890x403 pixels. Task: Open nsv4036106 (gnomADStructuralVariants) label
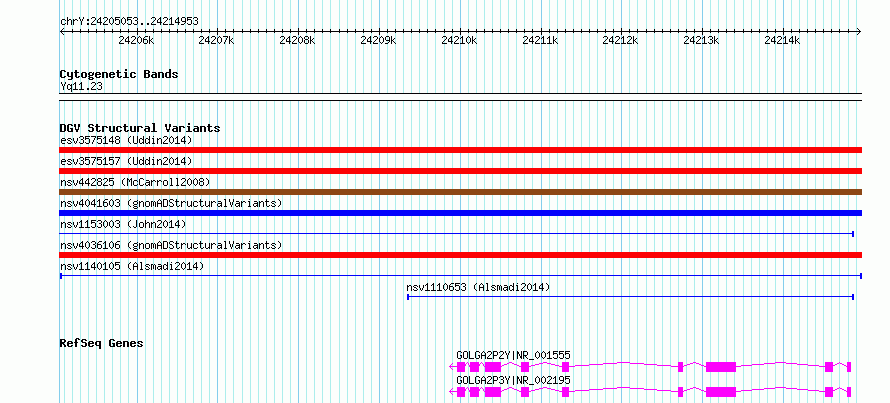pos(171,245)
